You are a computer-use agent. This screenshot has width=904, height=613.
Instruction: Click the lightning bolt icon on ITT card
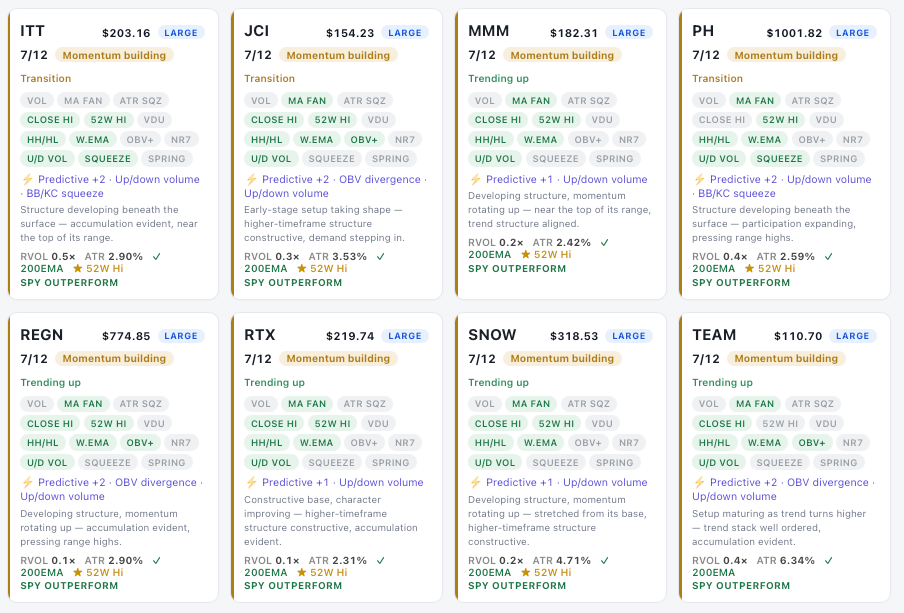point(27,179)
